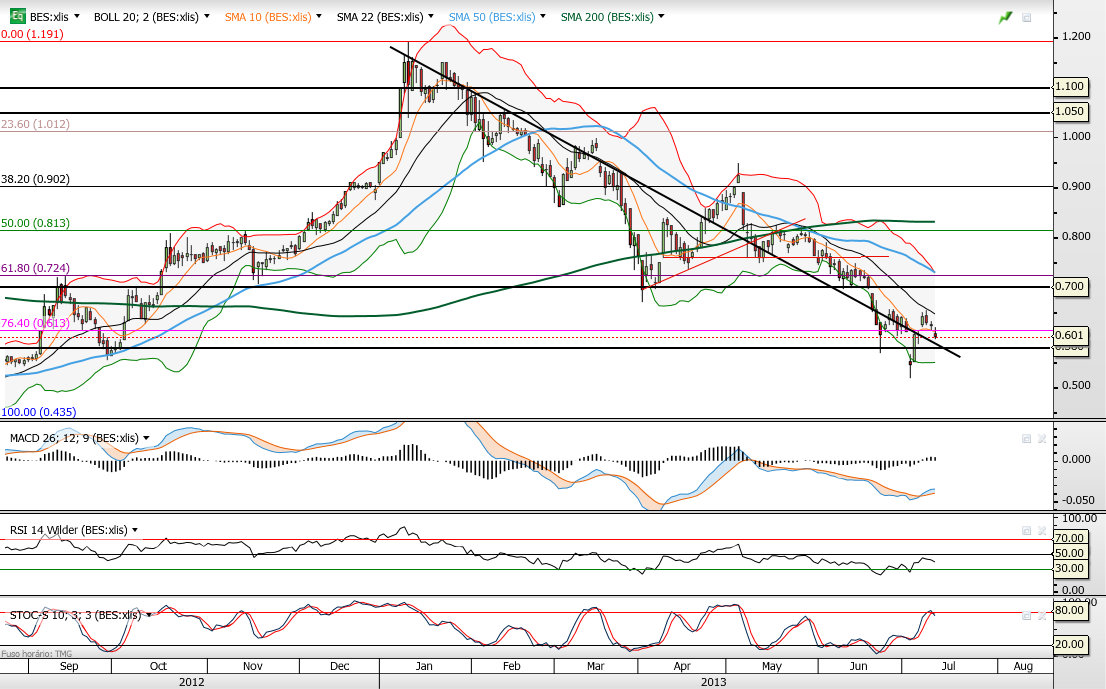Maximize the MACD panel
The width and height of the screenshot is (1106, 689).
(x=1027, y=439)
